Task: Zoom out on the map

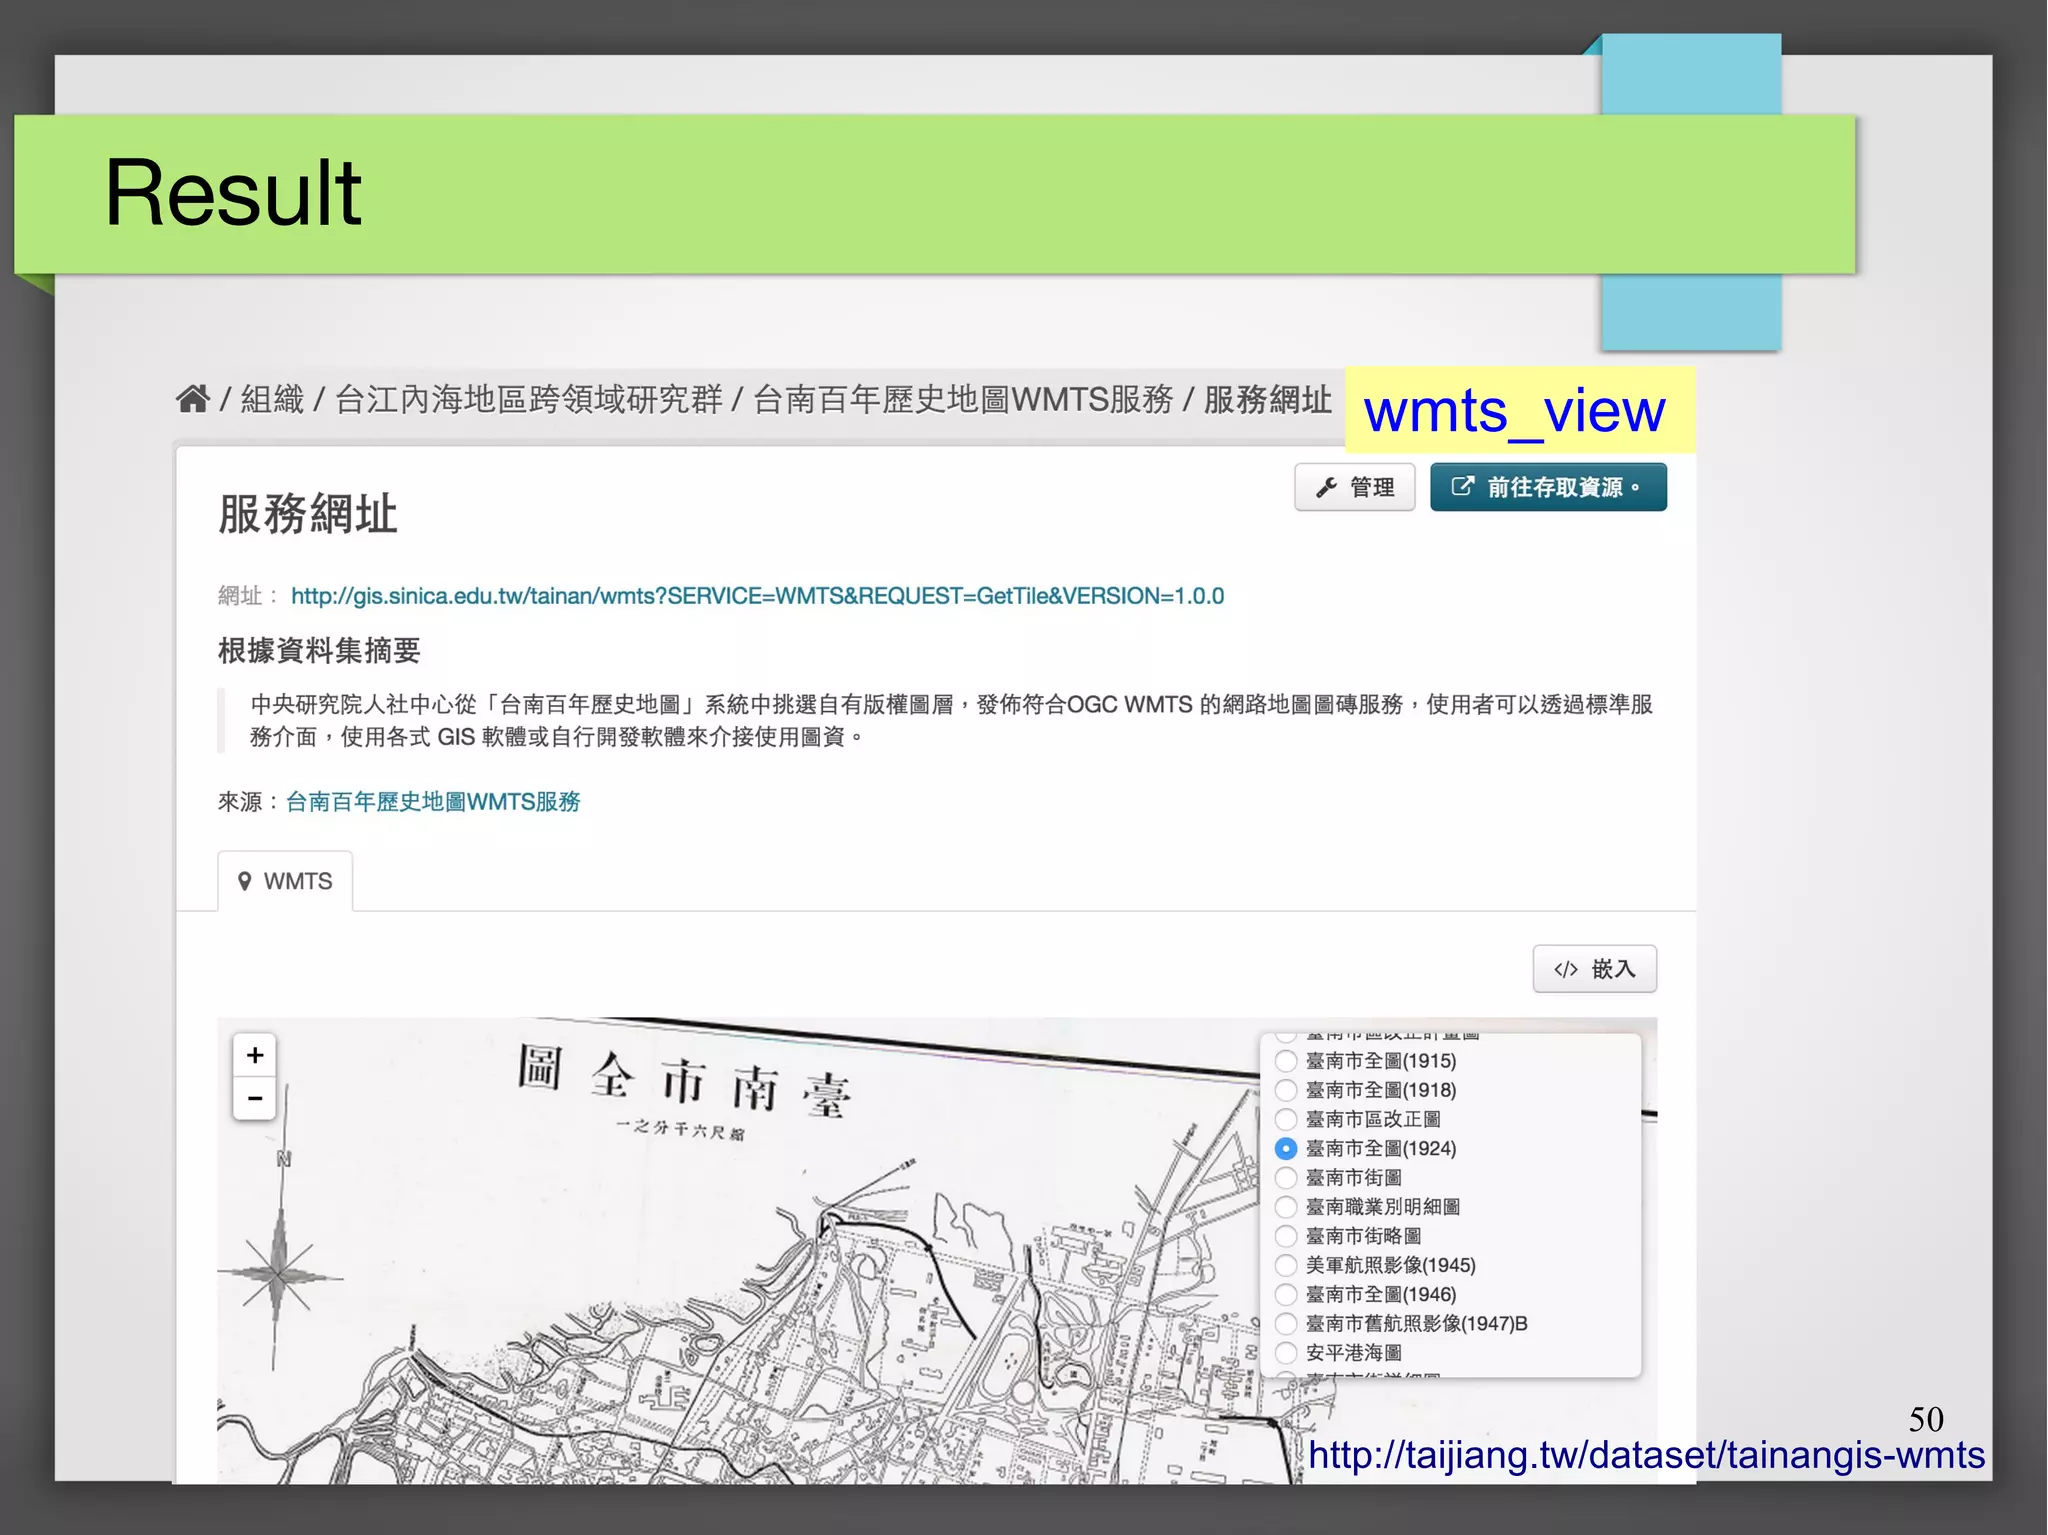Action: tap(255, 1098)
